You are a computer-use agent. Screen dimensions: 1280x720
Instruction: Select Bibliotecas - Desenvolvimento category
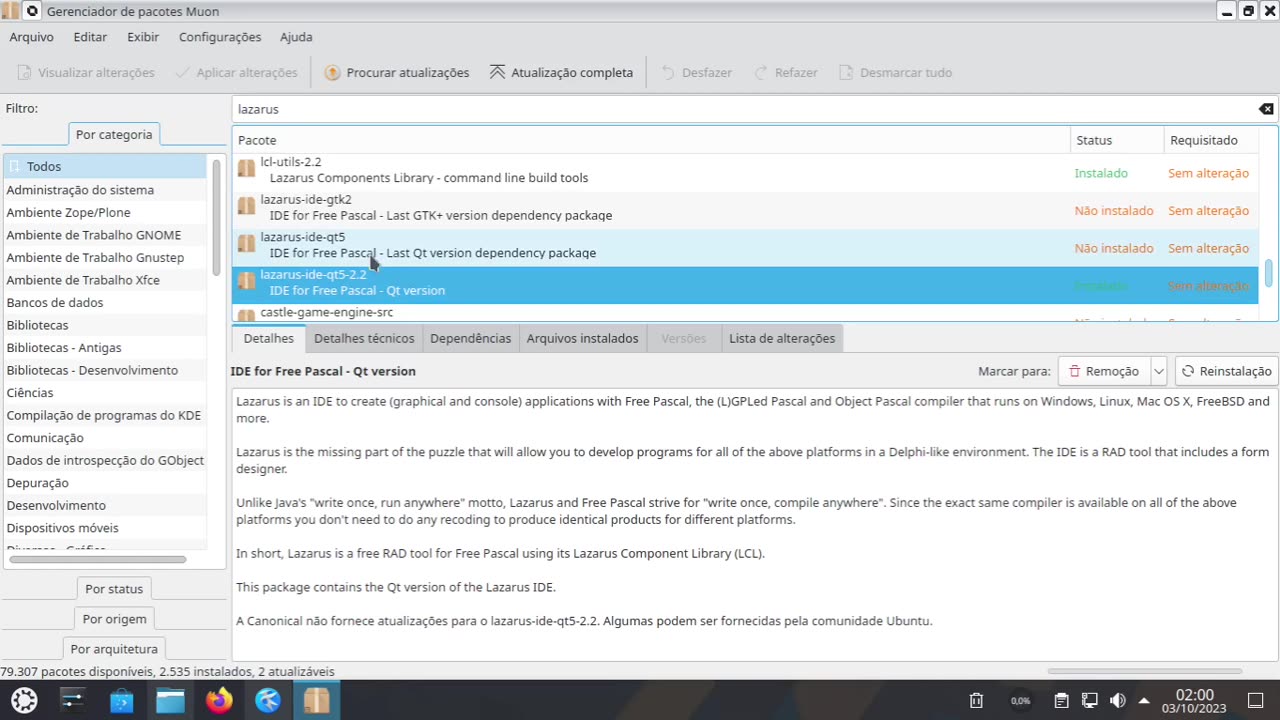(x=105, y=370)
